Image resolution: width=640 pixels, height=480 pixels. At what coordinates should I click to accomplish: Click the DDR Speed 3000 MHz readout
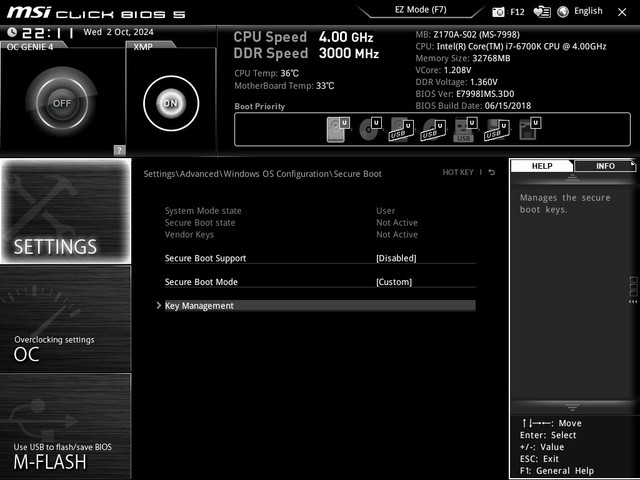click(x=306, y=53)
